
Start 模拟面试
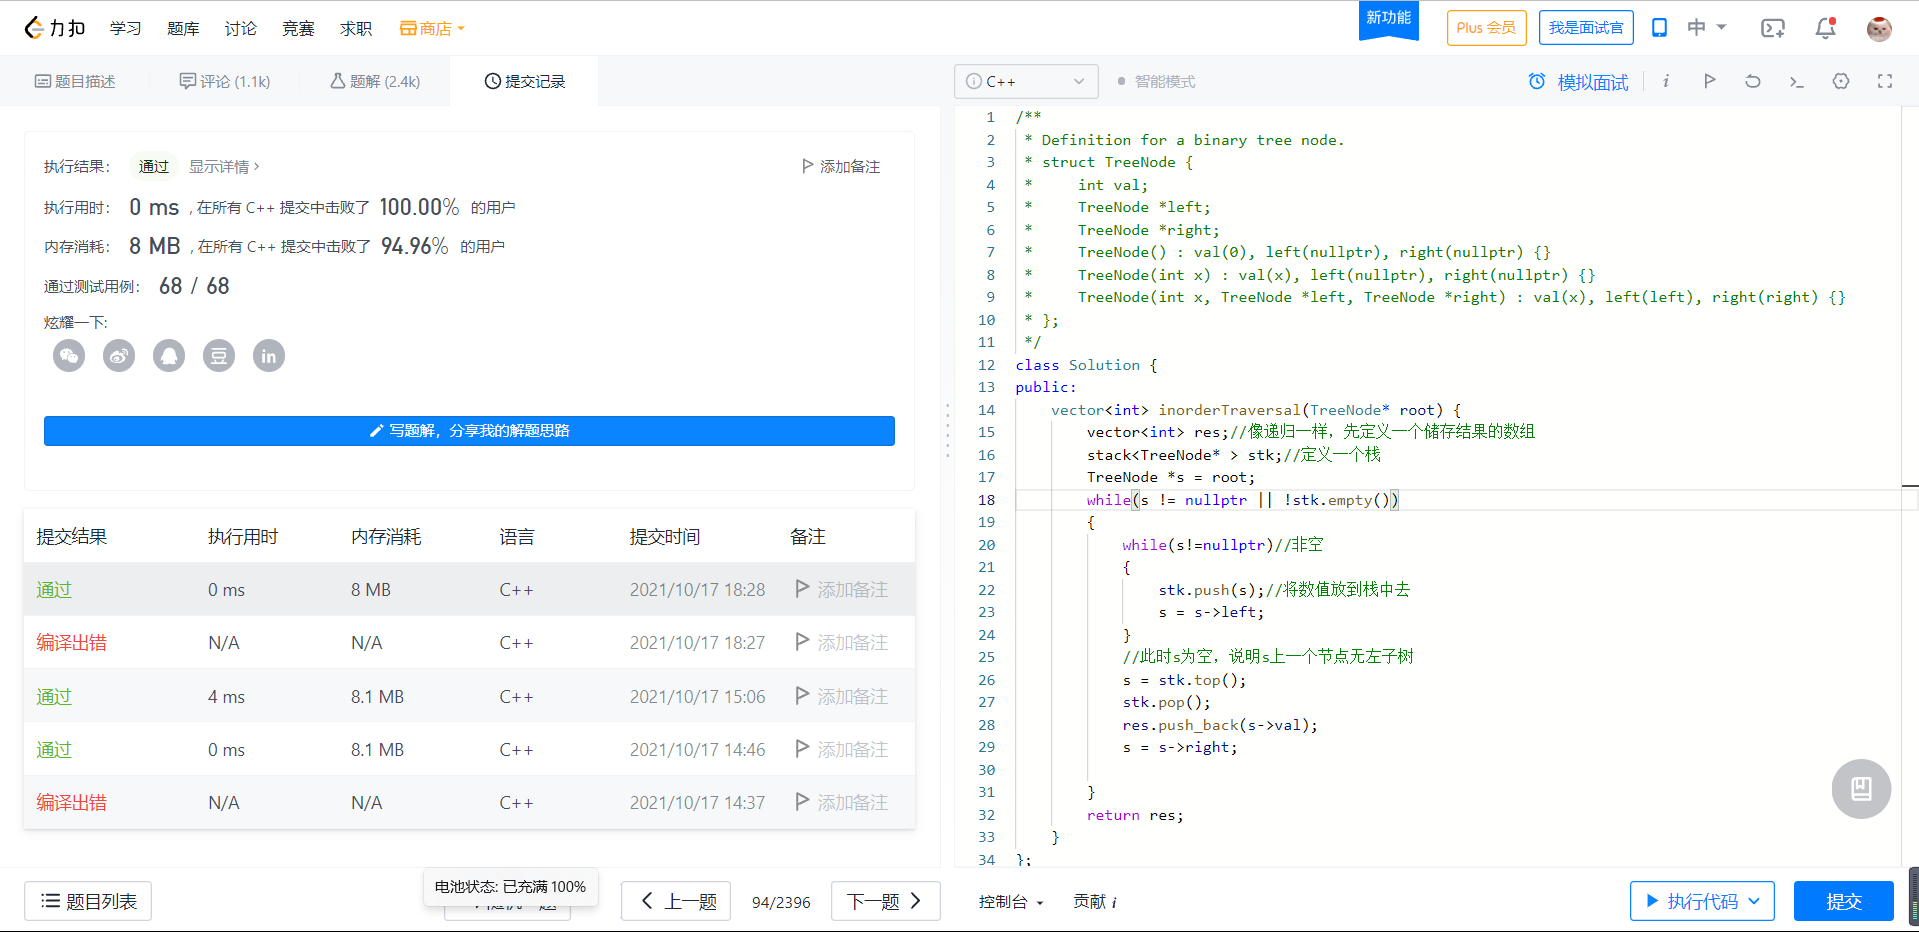(1579, 82)
